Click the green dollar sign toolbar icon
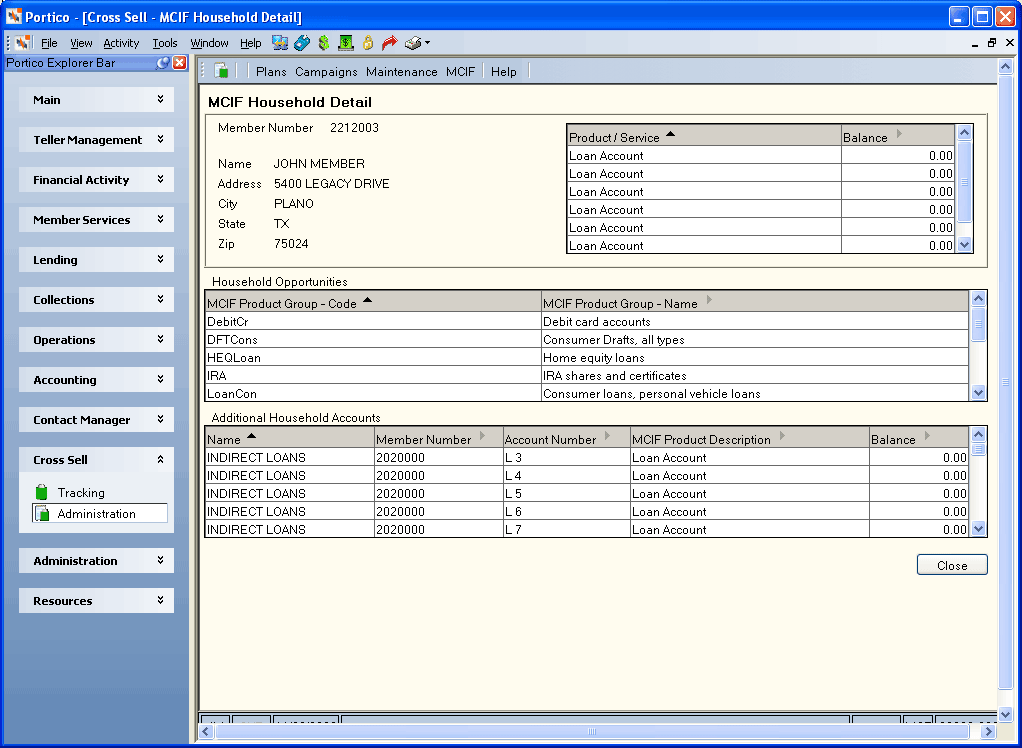This screenshot has width=1022, height=748. click(324, 43)
